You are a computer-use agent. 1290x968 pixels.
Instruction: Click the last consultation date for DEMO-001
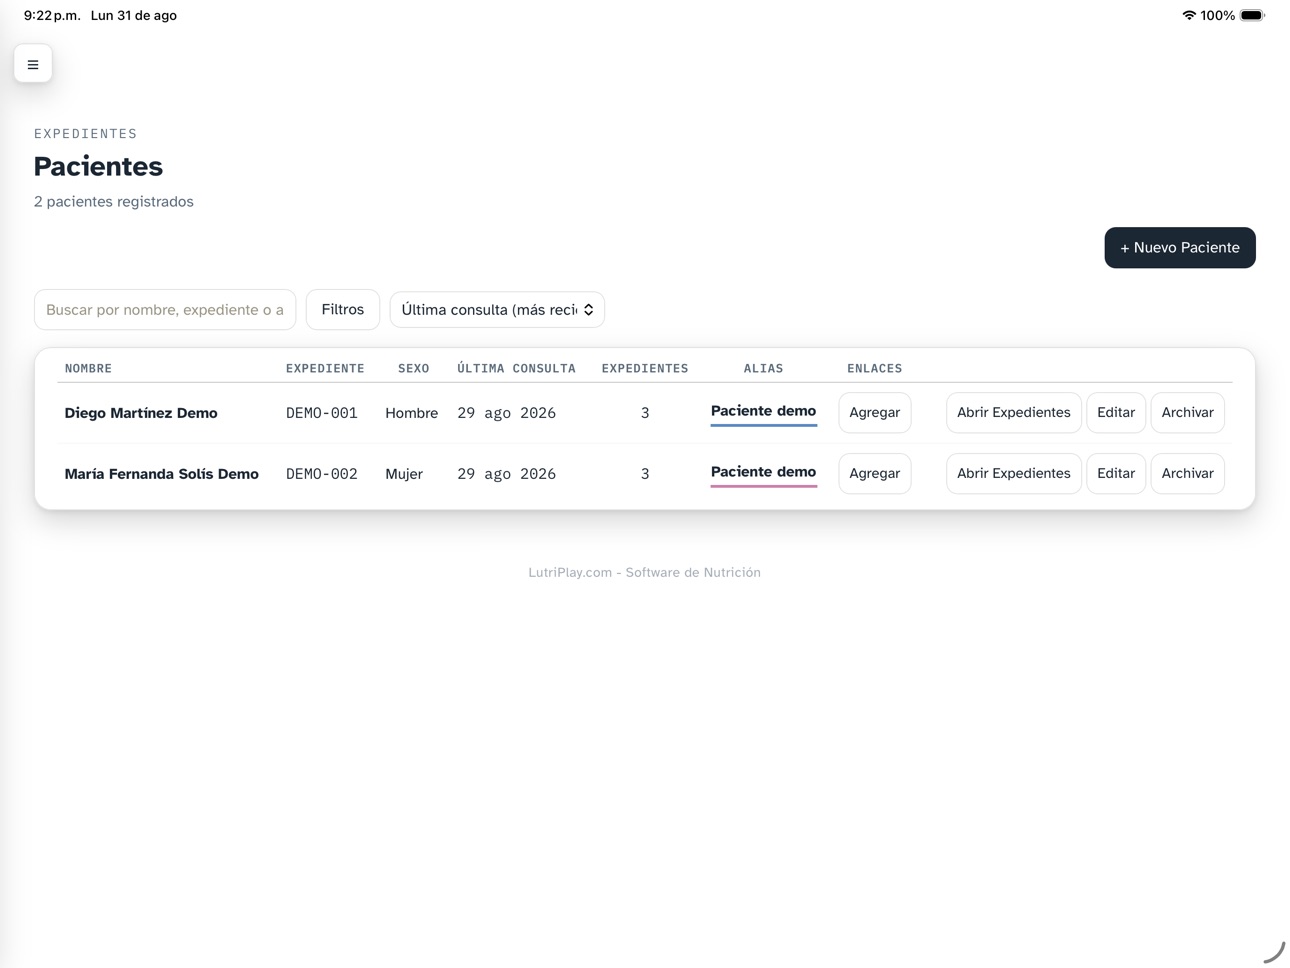click(507, 413)
